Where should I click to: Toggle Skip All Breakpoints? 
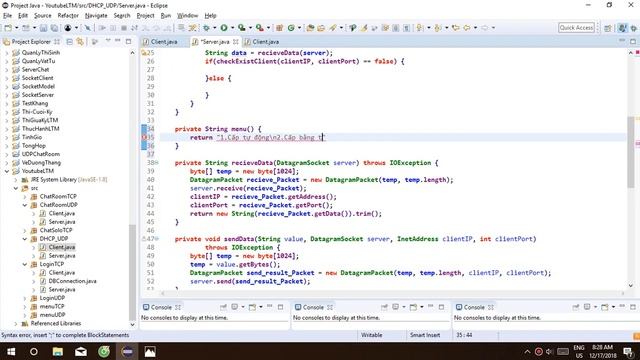click(x=87, y=28)
